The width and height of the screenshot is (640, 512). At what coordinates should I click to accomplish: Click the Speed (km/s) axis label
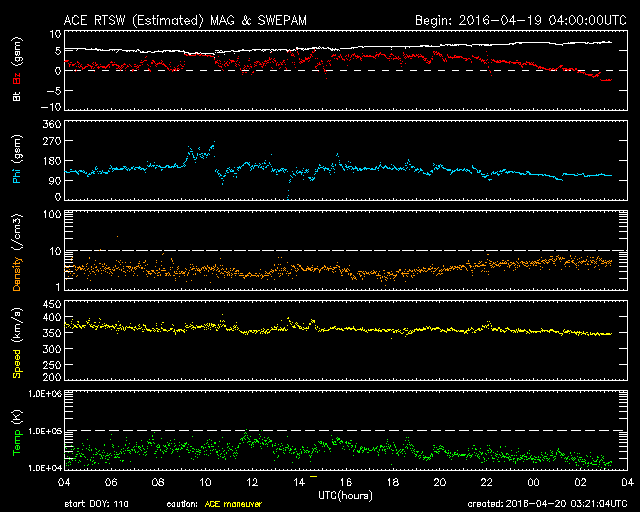click(17, 343)
